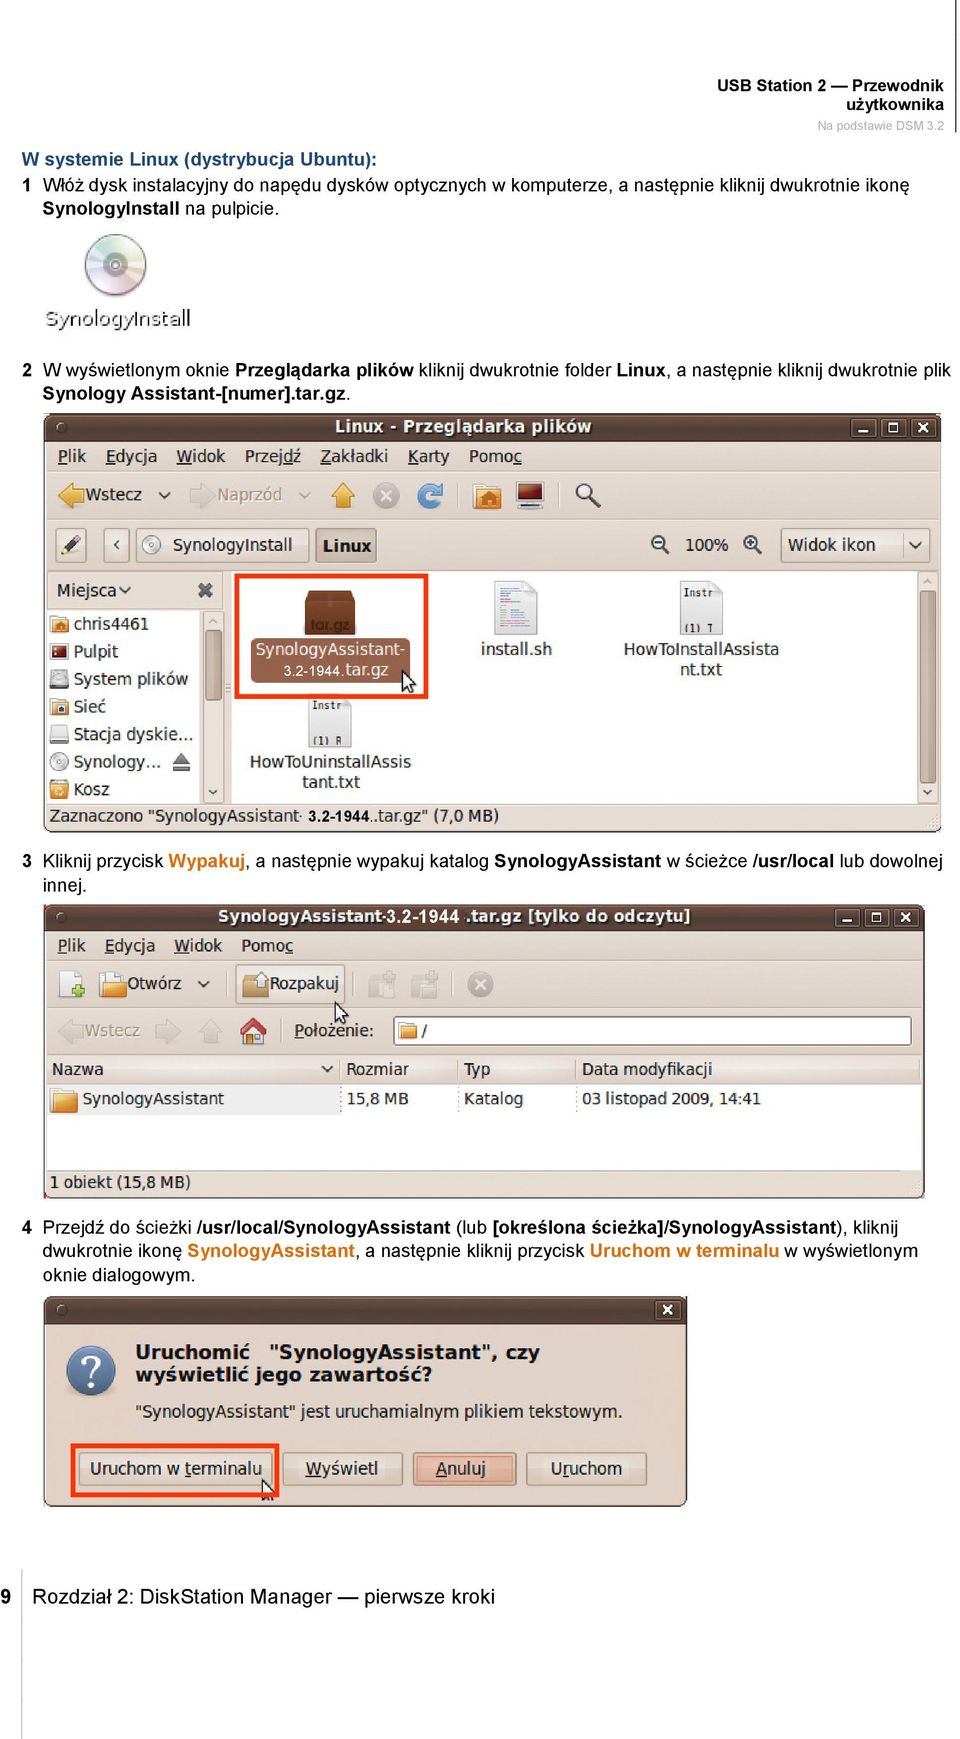Click the home icon in archive manager

[x=254, y=1031]
